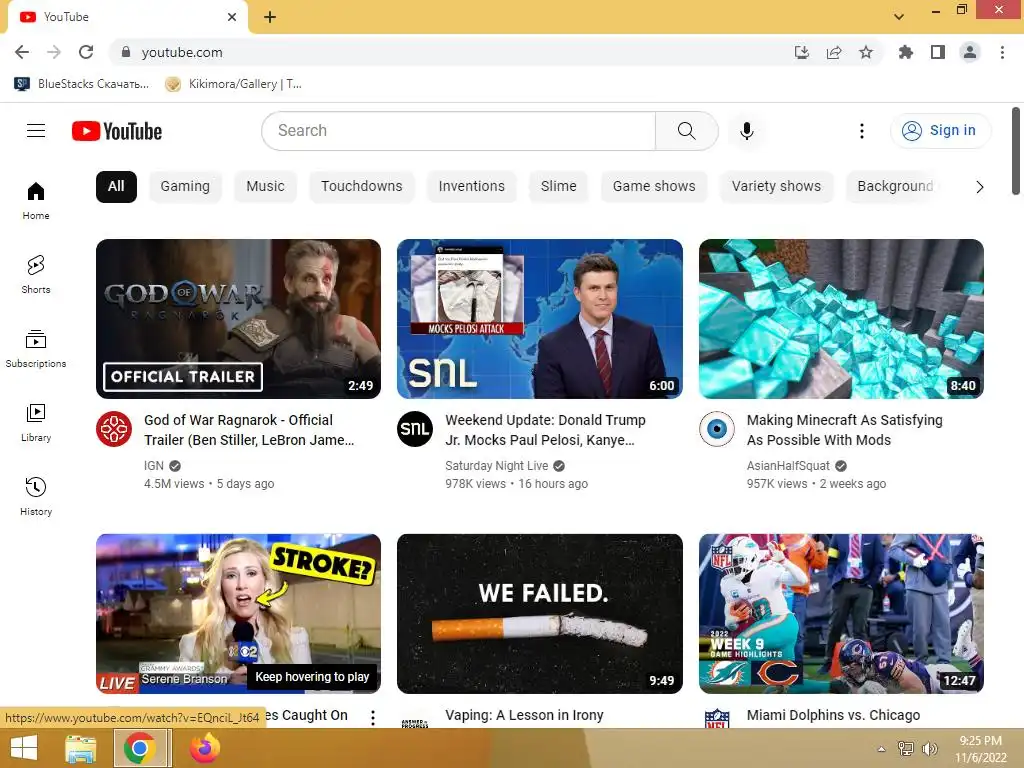Screen dimensions: 1024x768
Task: Select the All filter chip
Action: [116, 186]
